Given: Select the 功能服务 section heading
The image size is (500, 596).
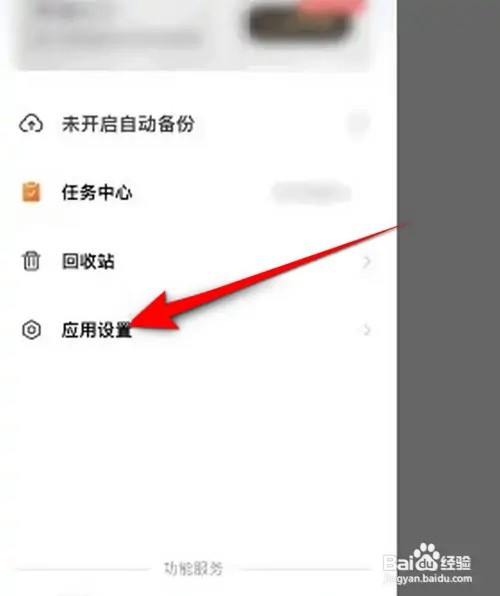Looking at the screenshot, I should tap(194, 569).
